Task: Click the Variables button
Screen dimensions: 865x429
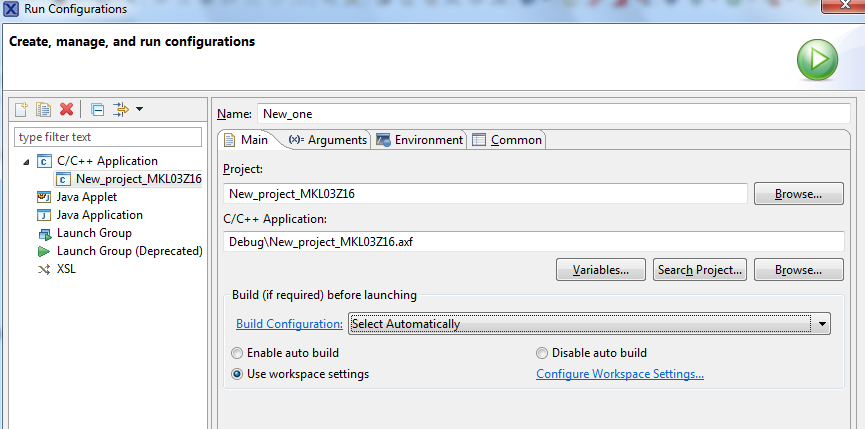Action: [x=601, y=270]
